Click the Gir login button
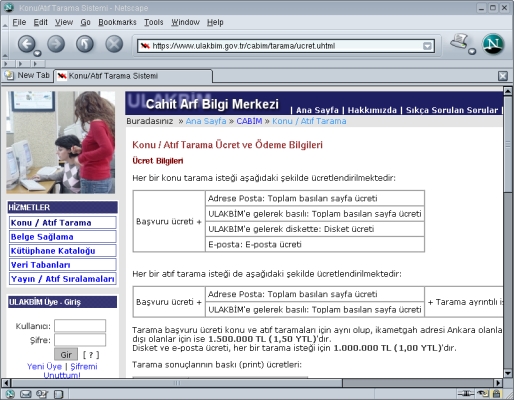This screenshot has height=400, width=514. click(66, 355)
